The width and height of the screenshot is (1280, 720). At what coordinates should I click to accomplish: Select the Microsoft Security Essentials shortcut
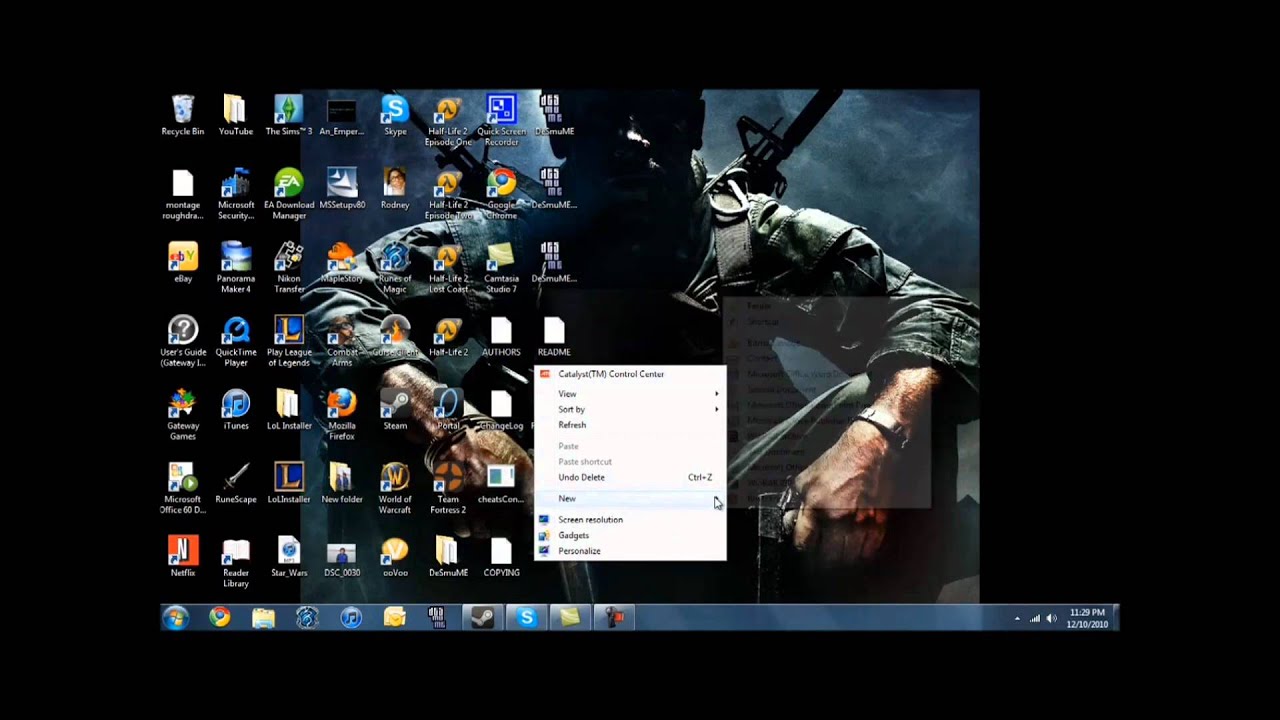pos(235,194)
